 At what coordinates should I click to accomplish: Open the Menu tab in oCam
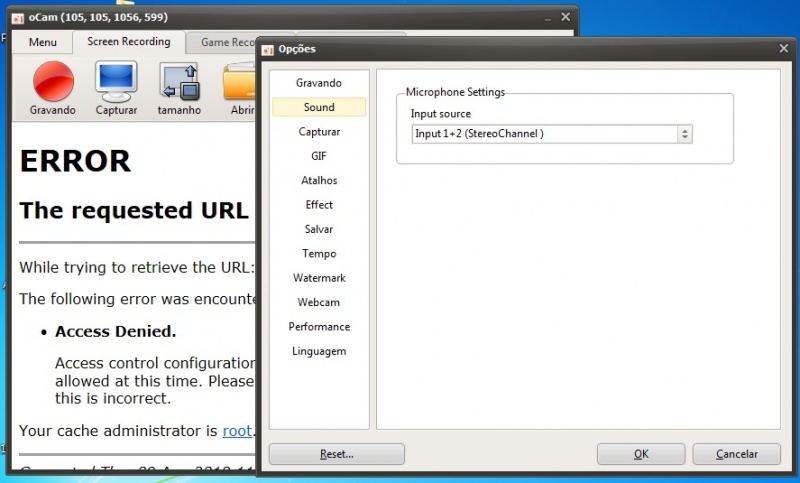[43, 43]
